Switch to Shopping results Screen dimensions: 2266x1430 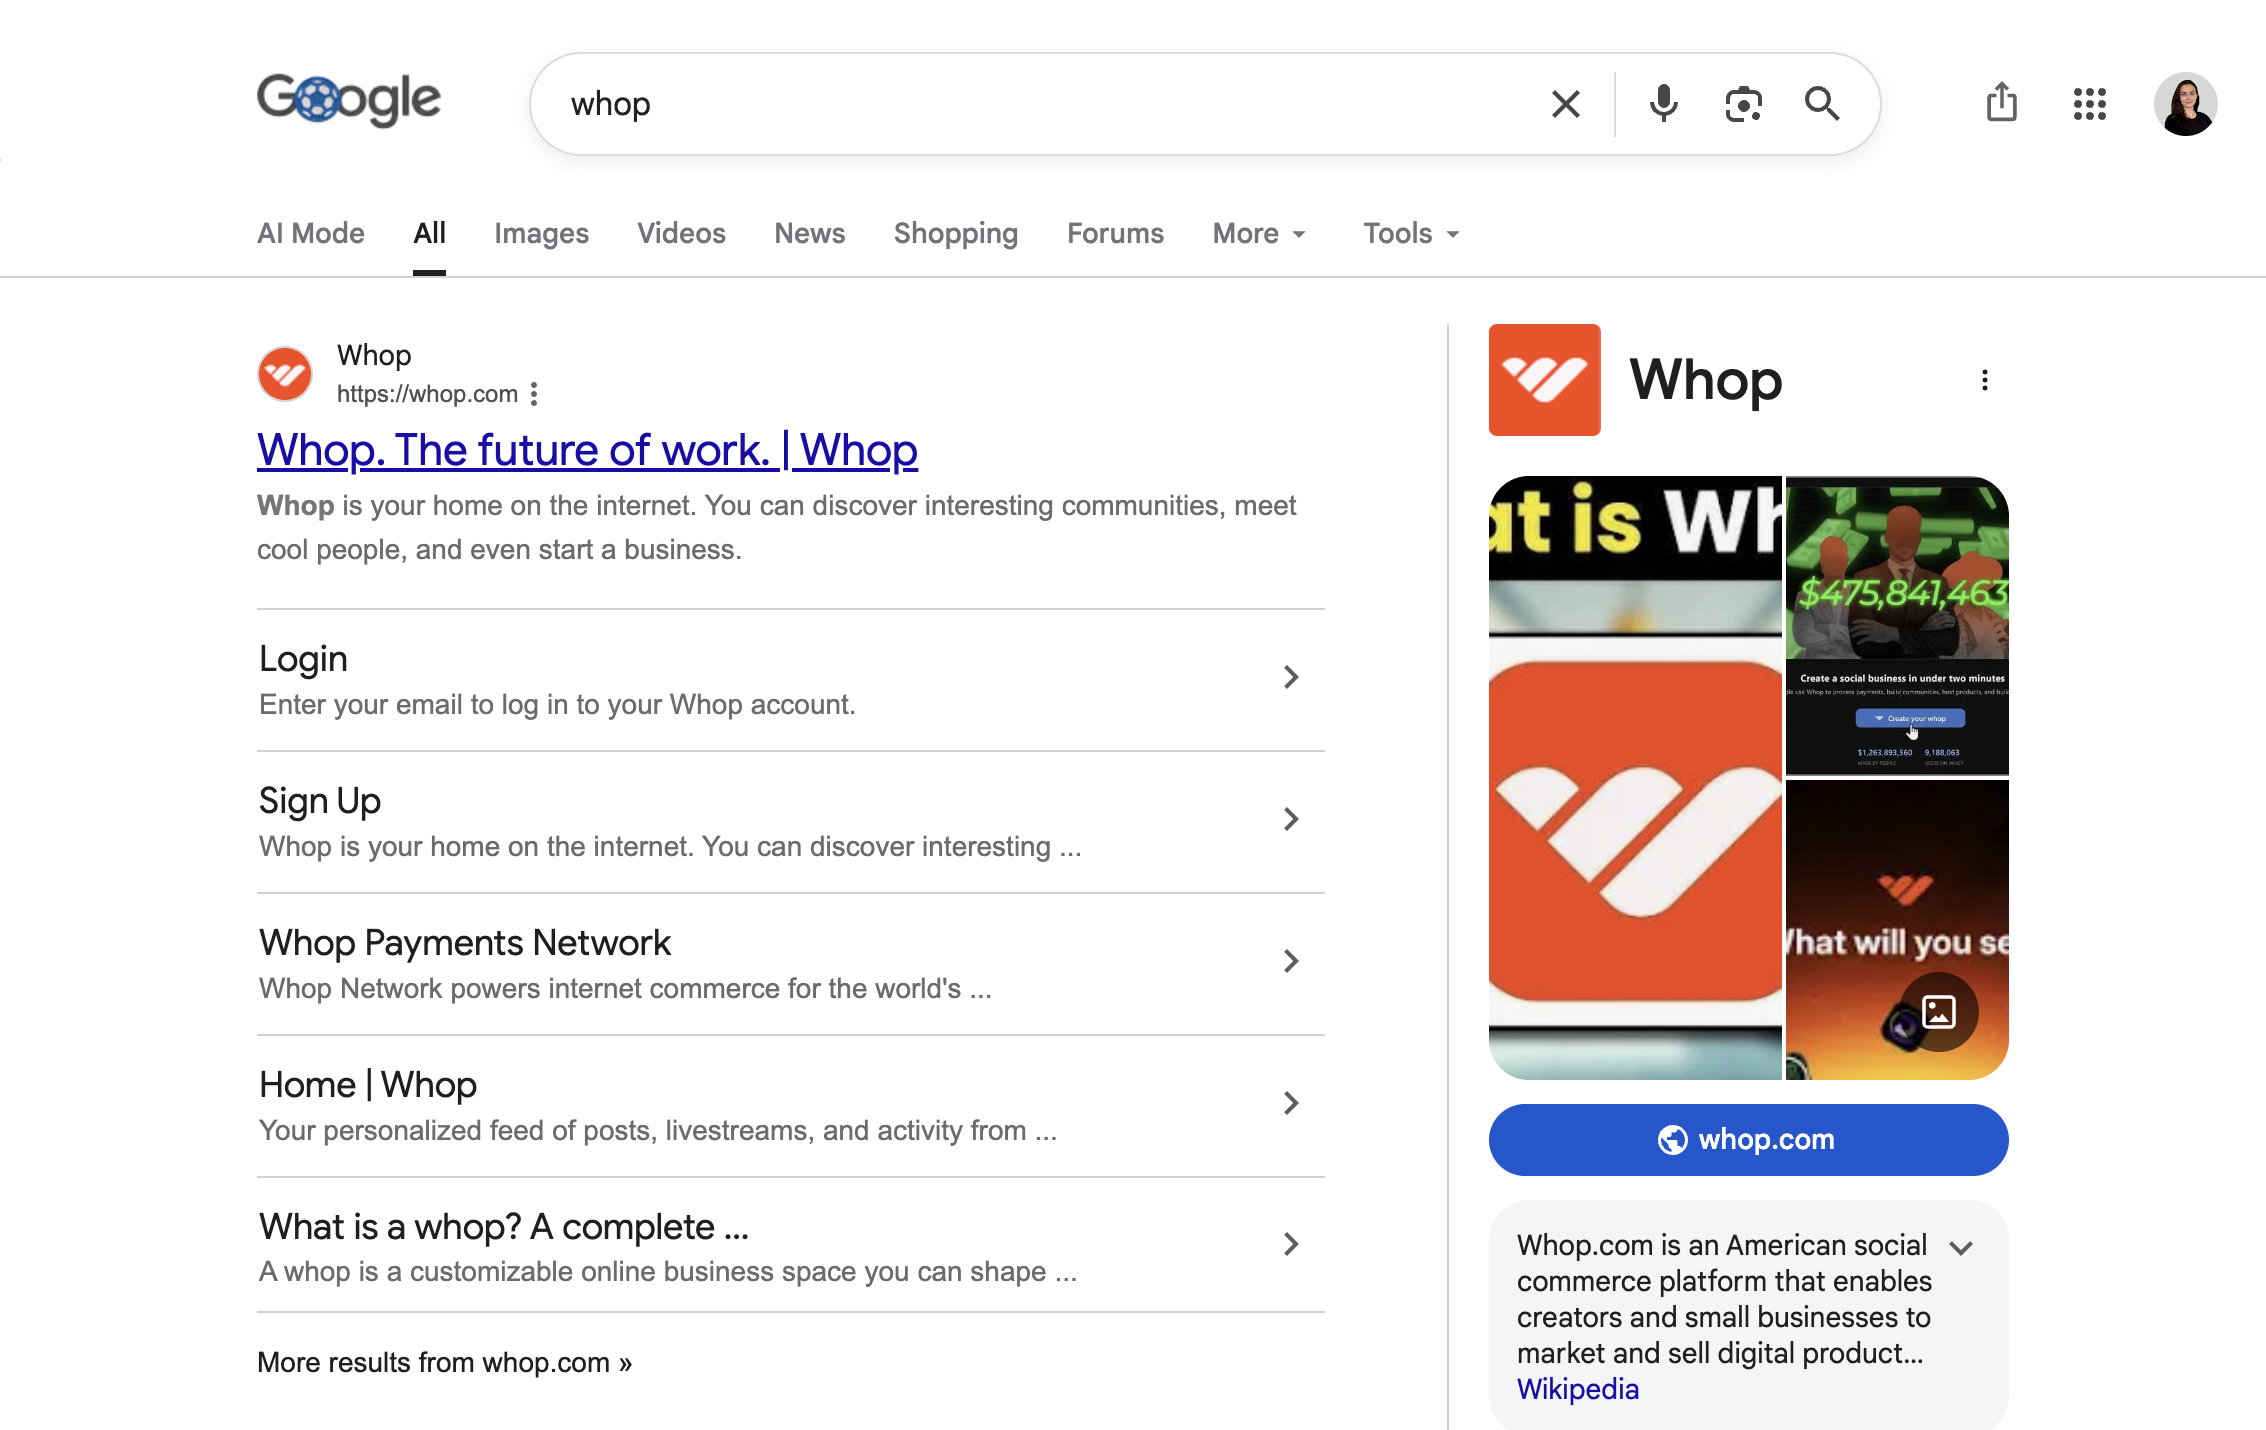(955, 233)
